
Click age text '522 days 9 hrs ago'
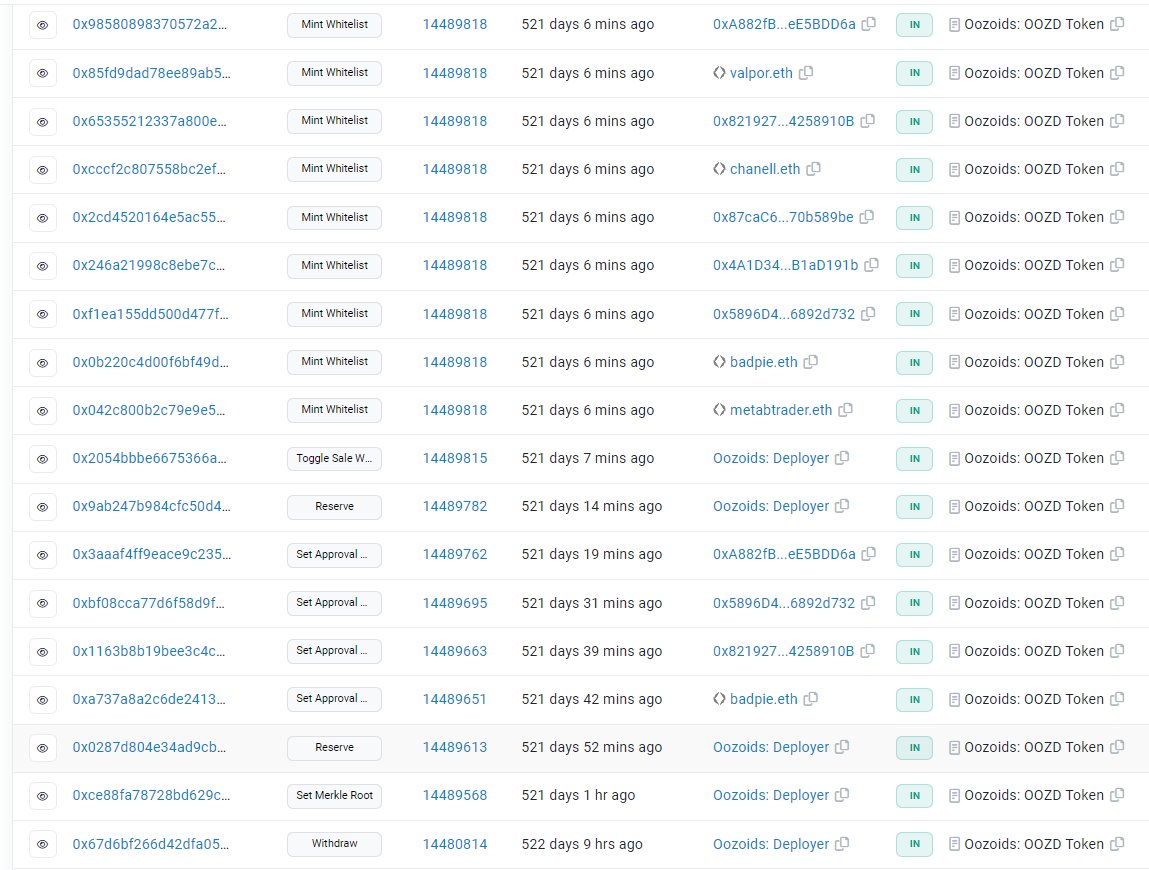pyautogui.click(x=582, y=844)
